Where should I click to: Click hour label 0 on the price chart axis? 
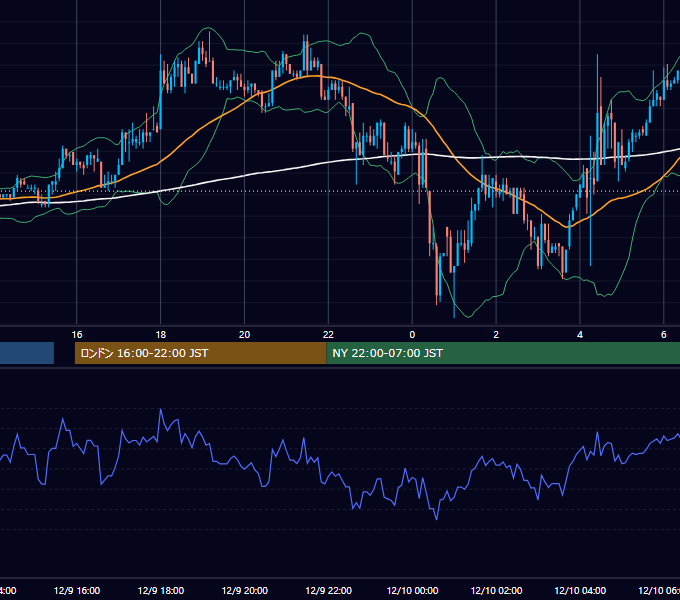412,335
